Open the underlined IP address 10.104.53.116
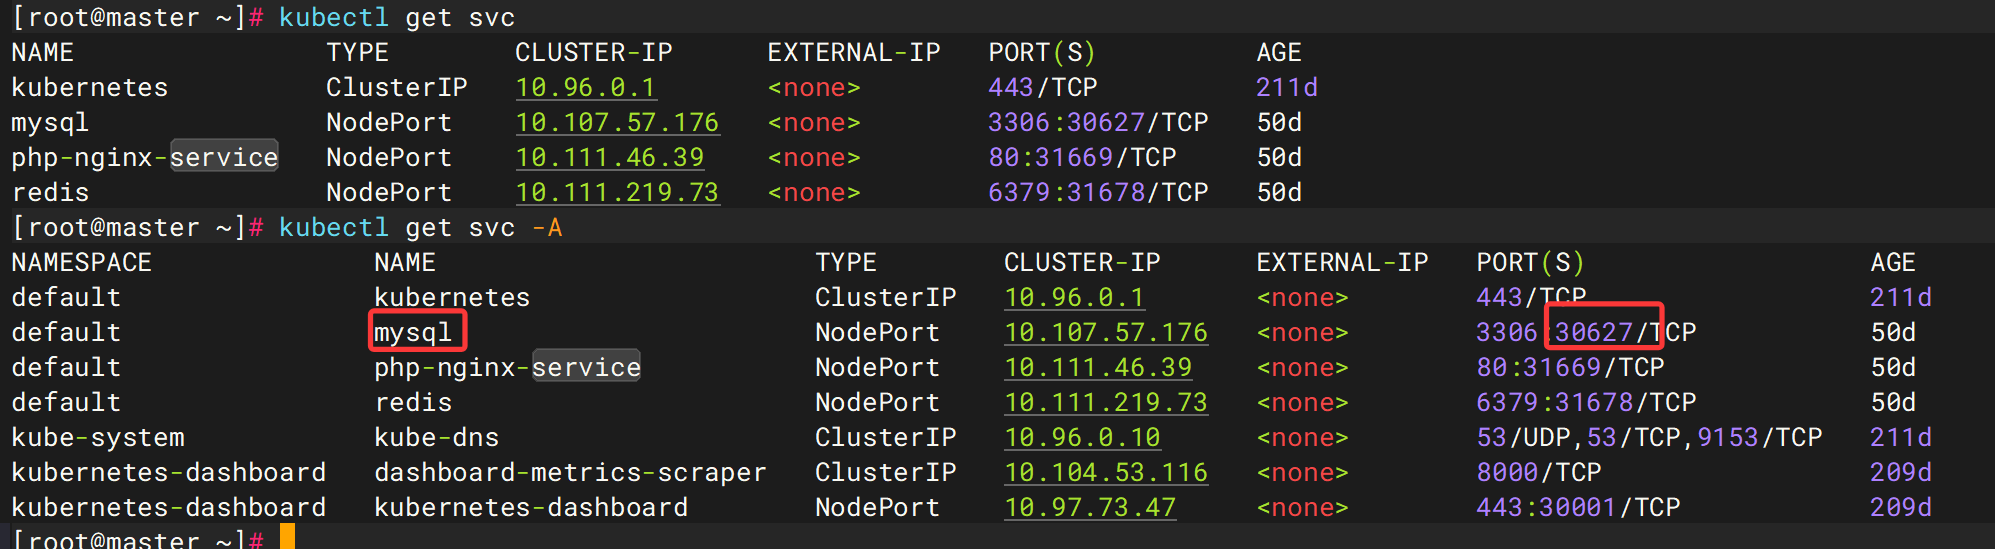1995x549 pixels. (1106, 472)
